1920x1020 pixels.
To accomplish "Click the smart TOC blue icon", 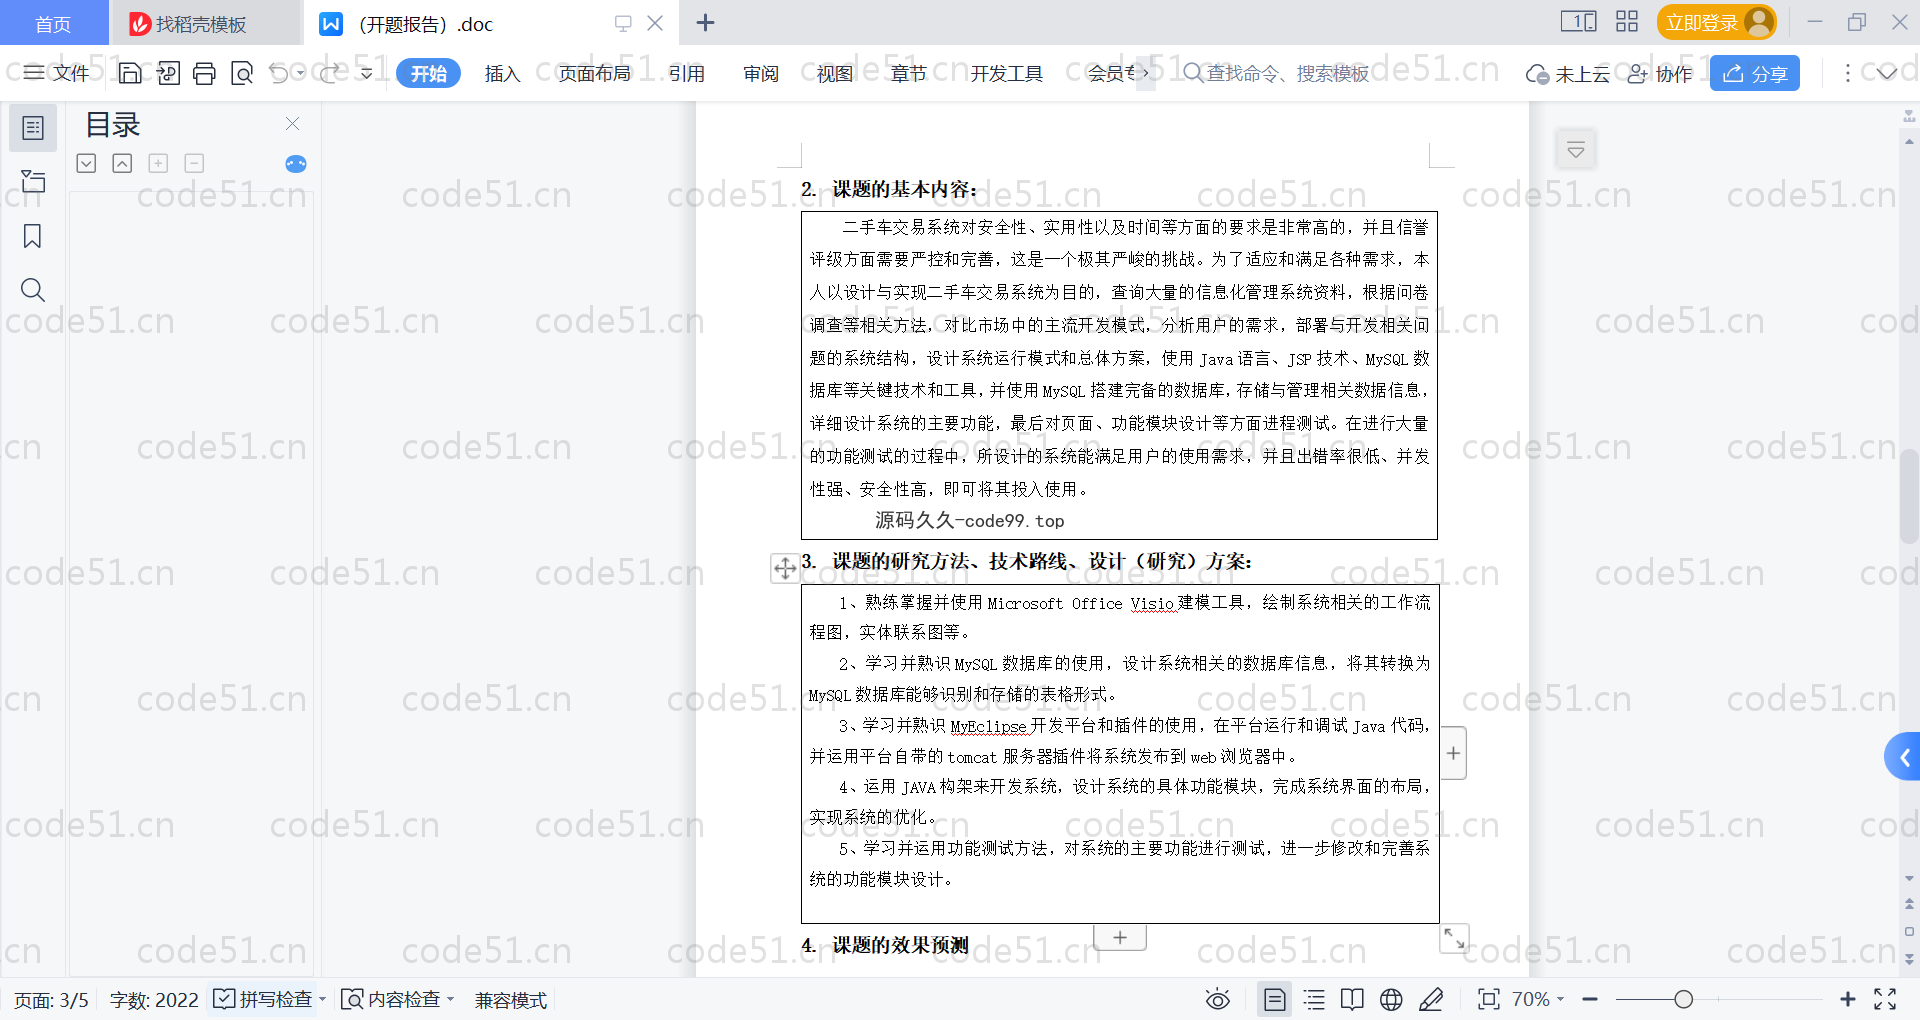I will coord(296,164).
